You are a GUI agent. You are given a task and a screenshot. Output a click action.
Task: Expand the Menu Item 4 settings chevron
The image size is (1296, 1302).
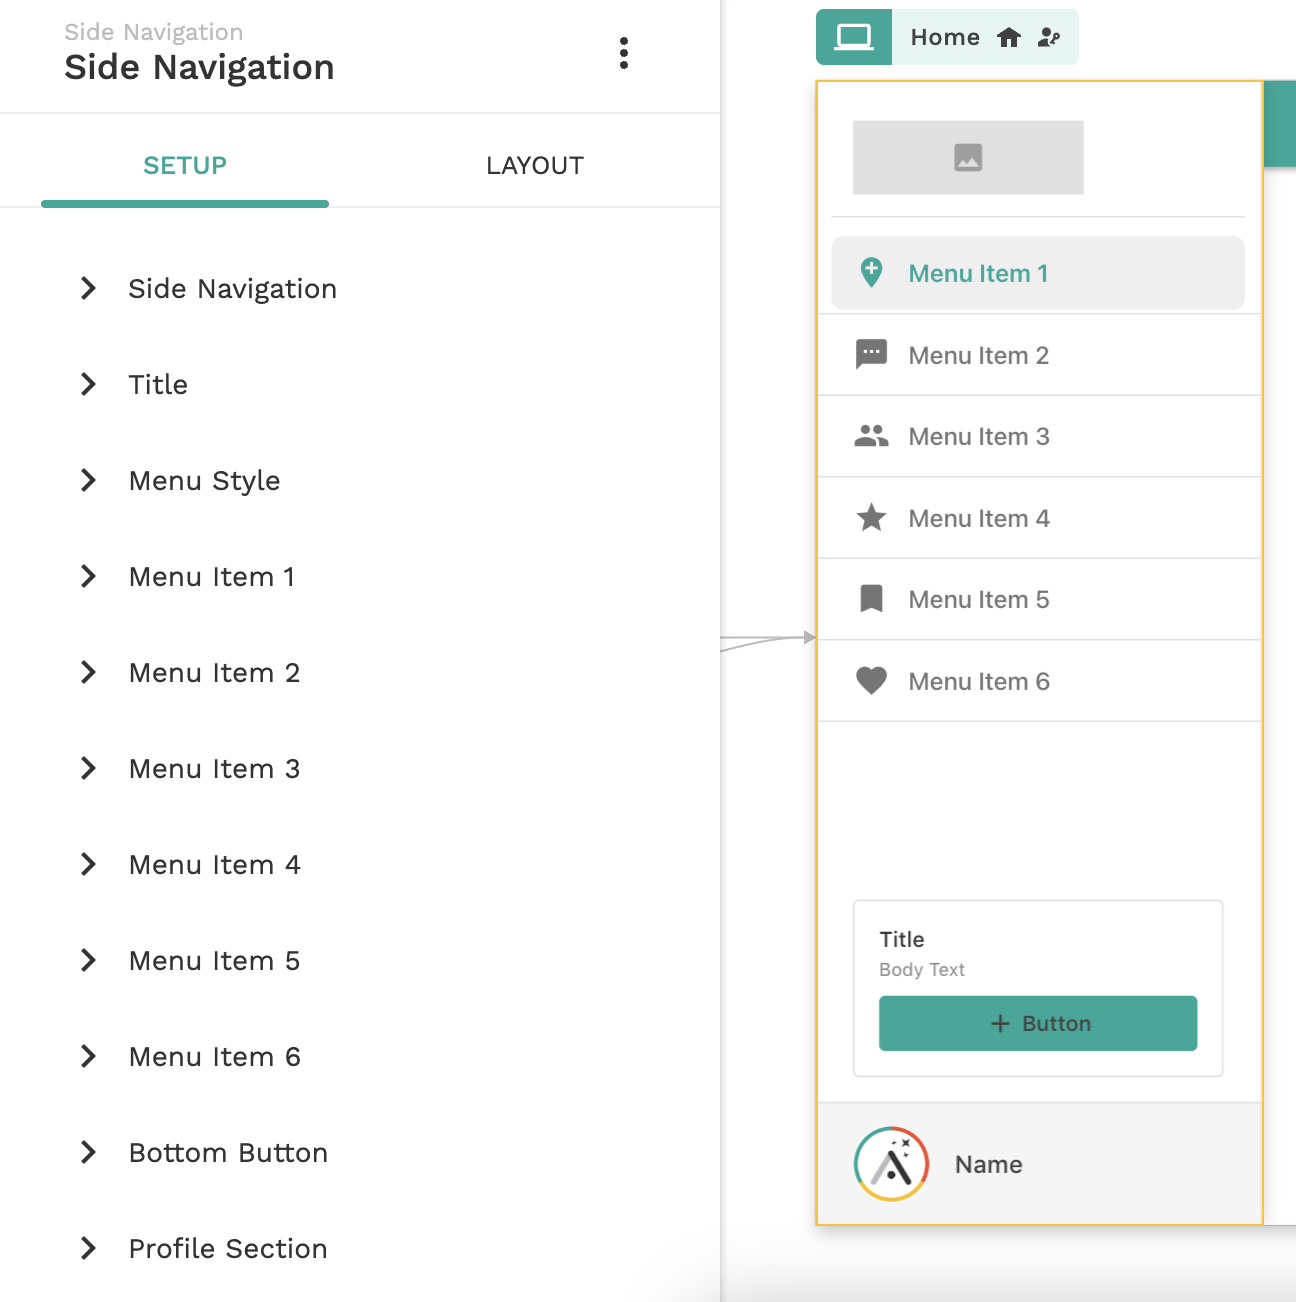click(x=89, y=864)
